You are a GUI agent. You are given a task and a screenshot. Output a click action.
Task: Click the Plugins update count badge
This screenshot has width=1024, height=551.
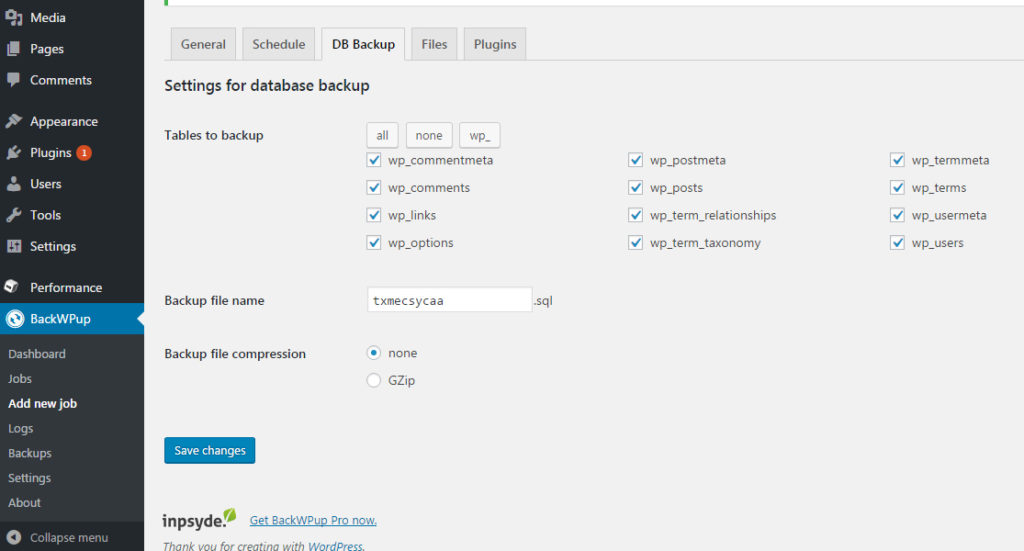click(84, 153)
